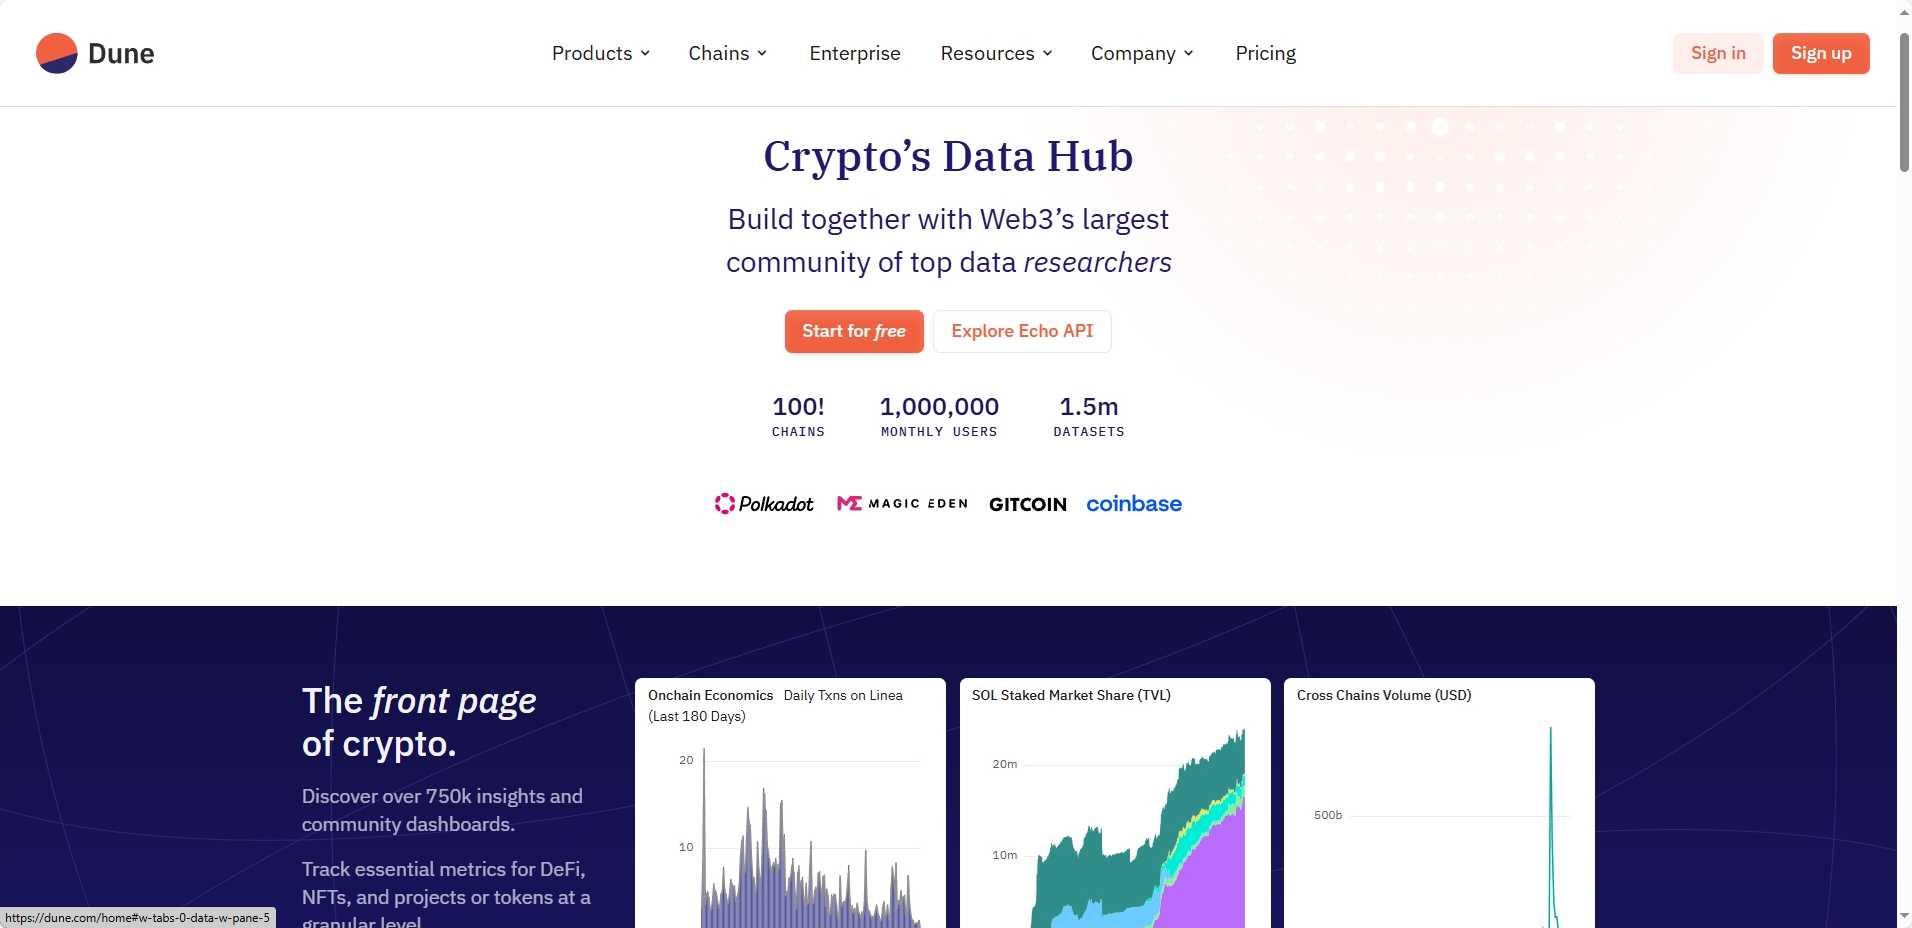Click the page vertical scrollbar thumb

pos(1904,100)
